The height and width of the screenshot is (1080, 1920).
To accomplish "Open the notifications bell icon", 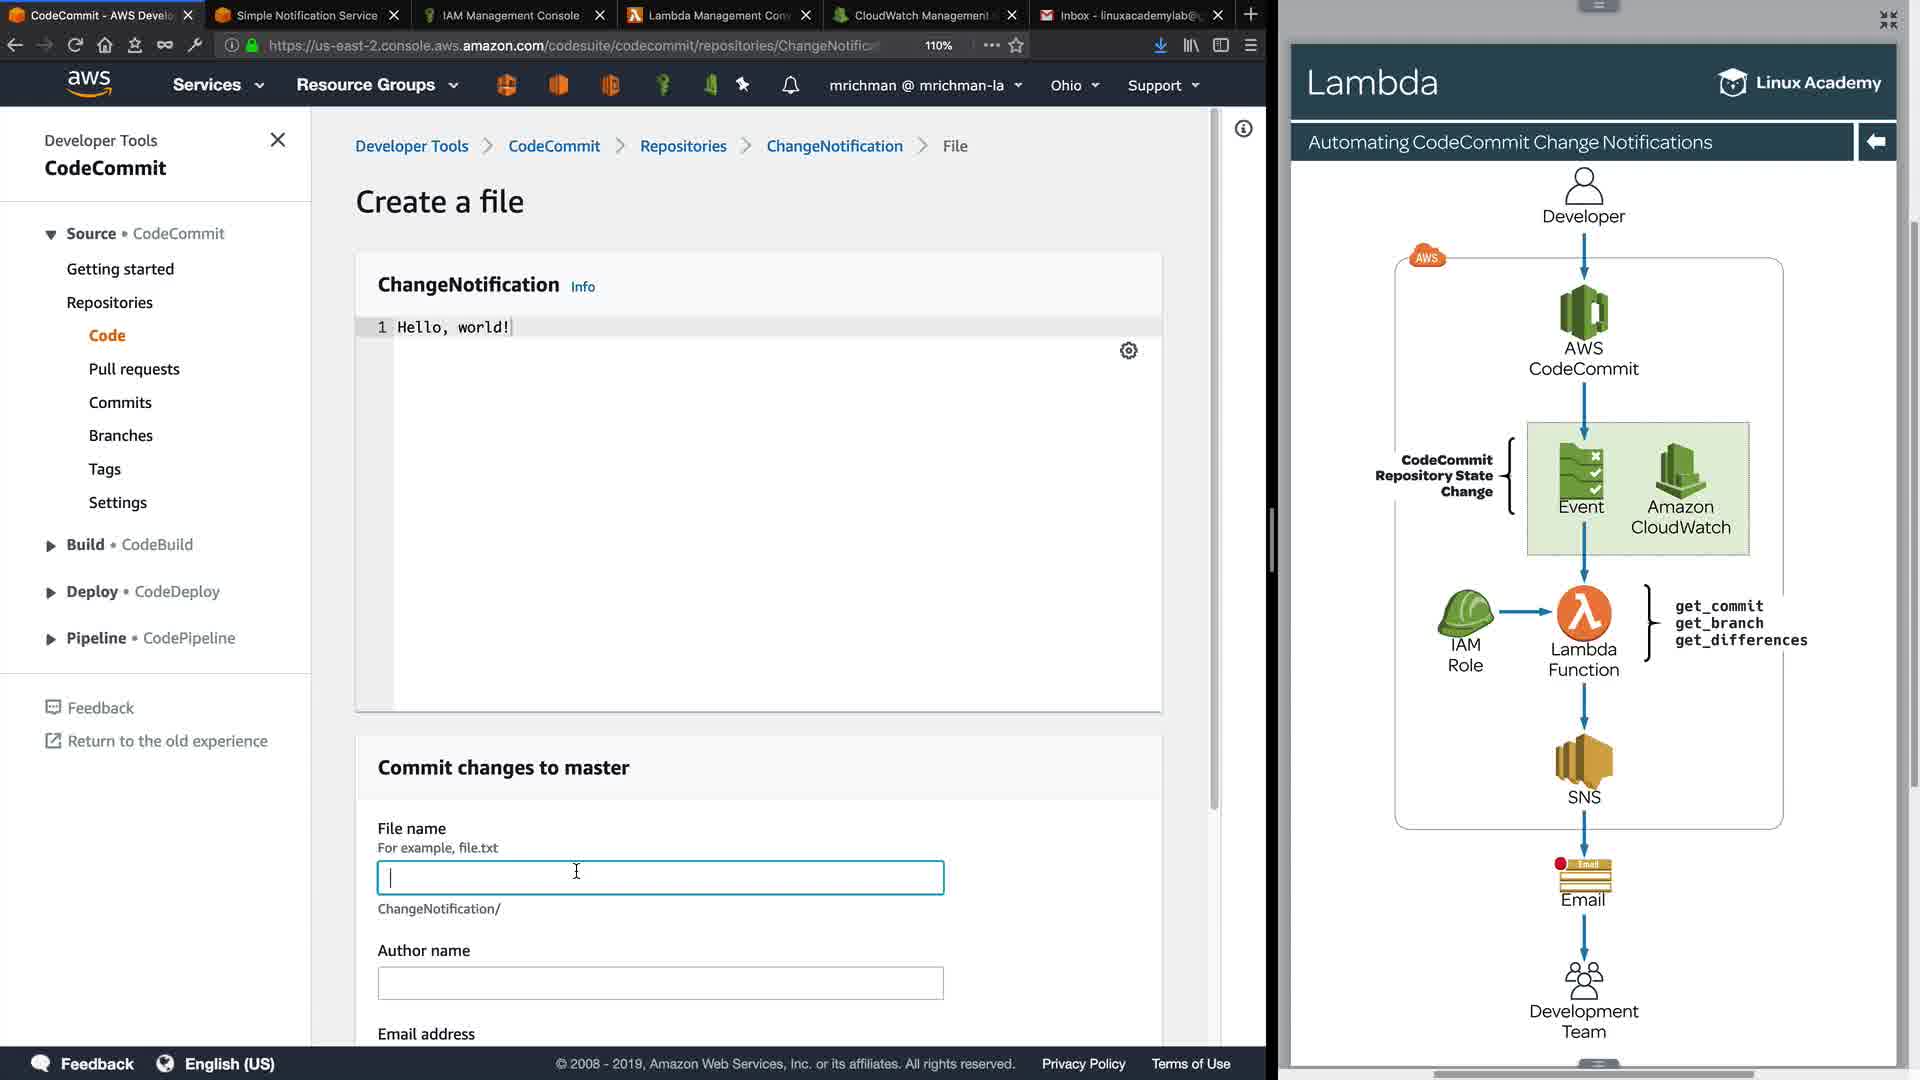I will pyautogui.click(x=790, y=85).
